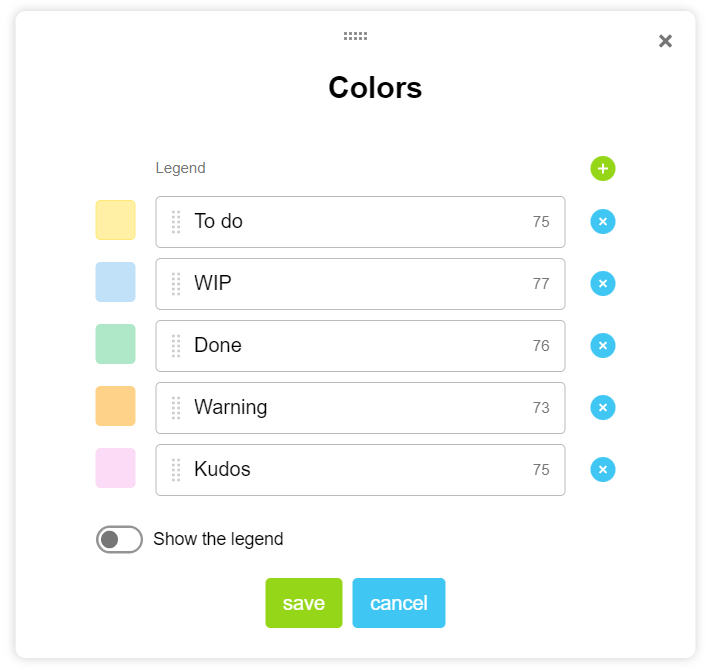Remove the Done legend entry
Image resolution: width=715 pixels, height=670 pixels.
tap(602, 346)
